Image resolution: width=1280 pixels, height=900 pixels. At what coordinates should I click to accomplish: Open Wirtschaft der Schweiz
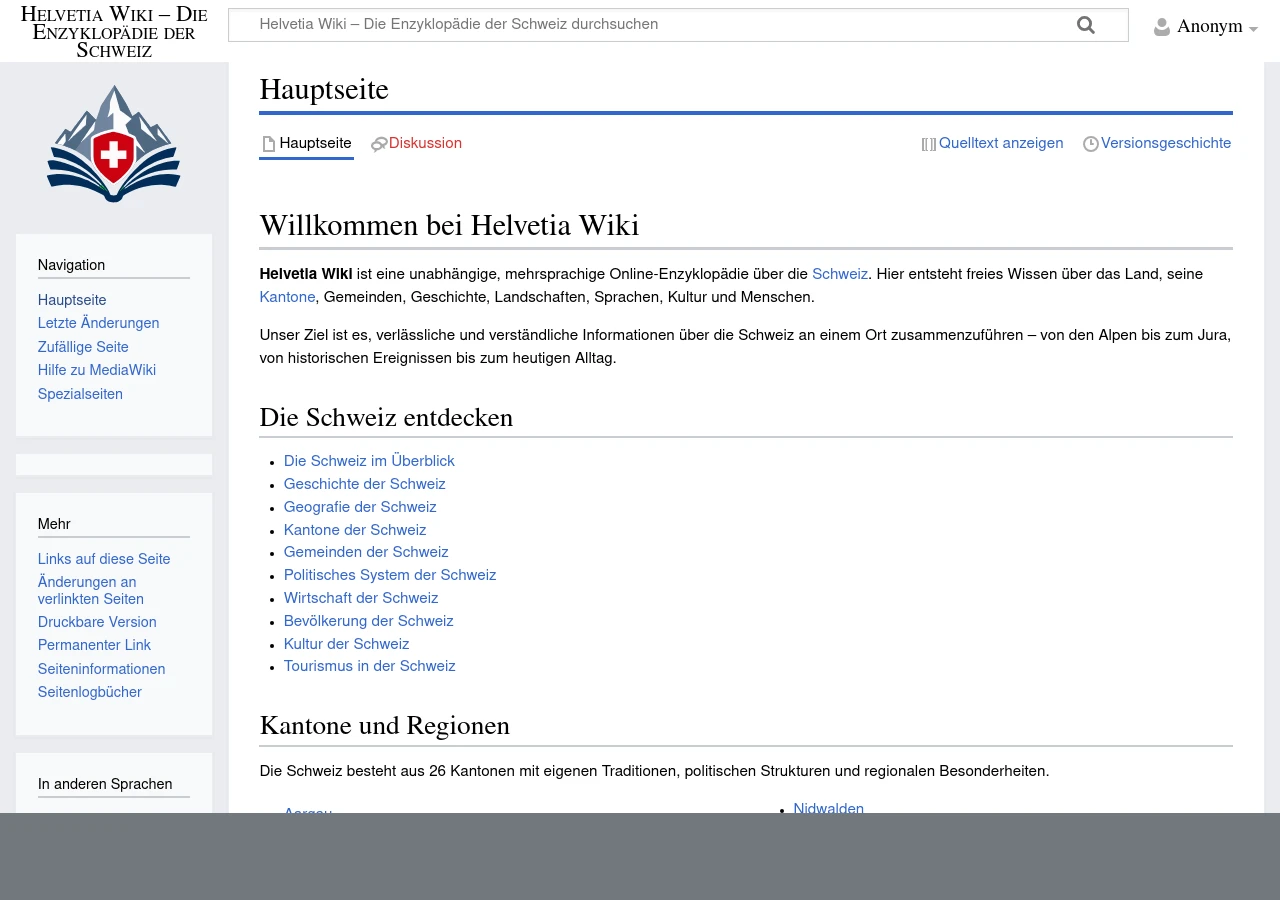pyautogui.click(x=361, y=599)
